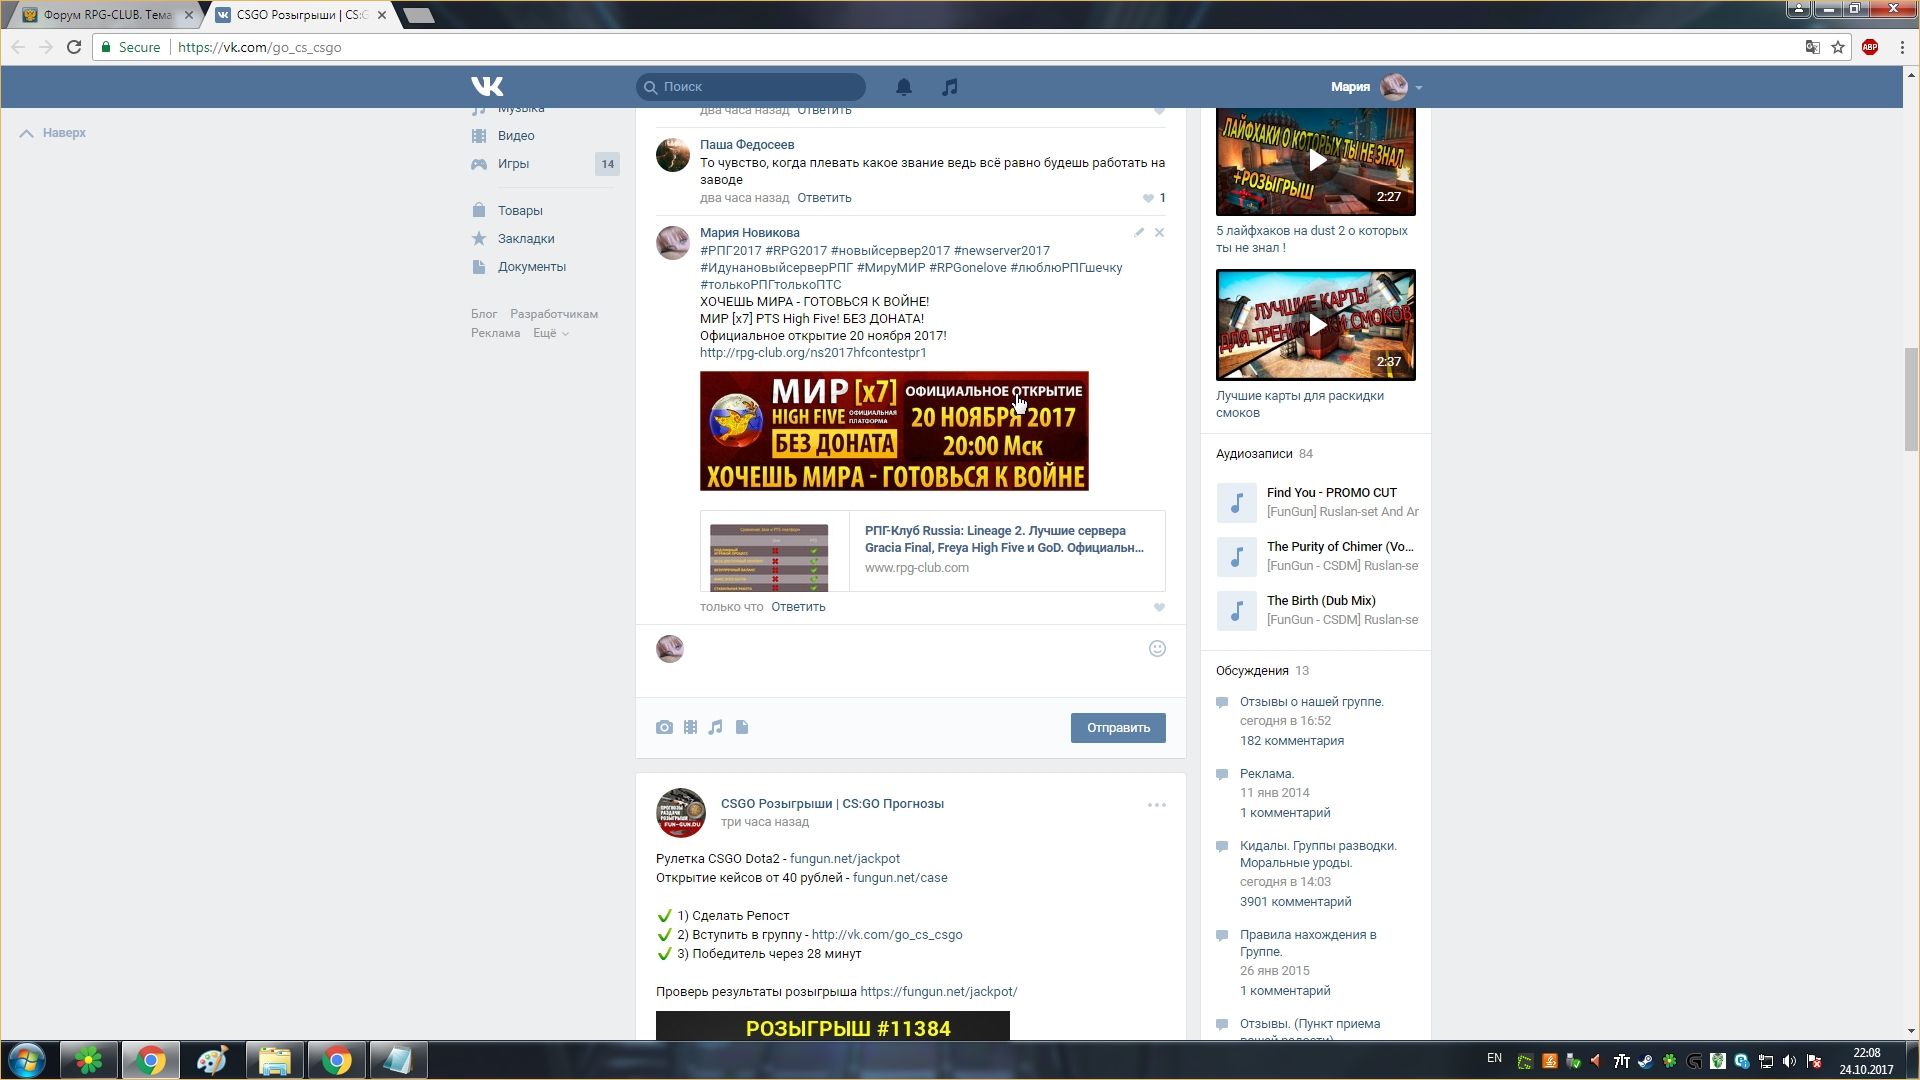The image size is (1920, 1080).
Task: Click the VK logo home icon
Action: (x=487, y=87)
